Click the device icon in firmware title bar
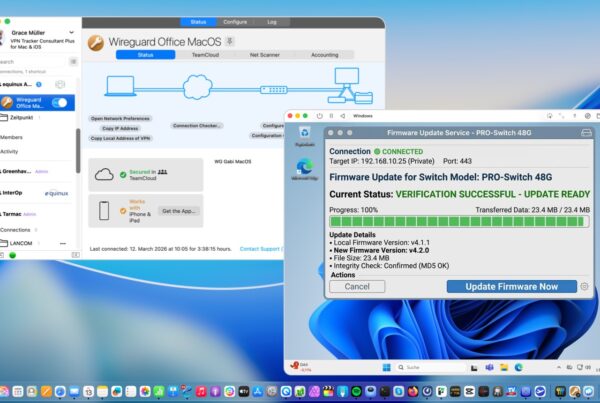Screen dimensions: 600x403 click(x=586, y=133)
